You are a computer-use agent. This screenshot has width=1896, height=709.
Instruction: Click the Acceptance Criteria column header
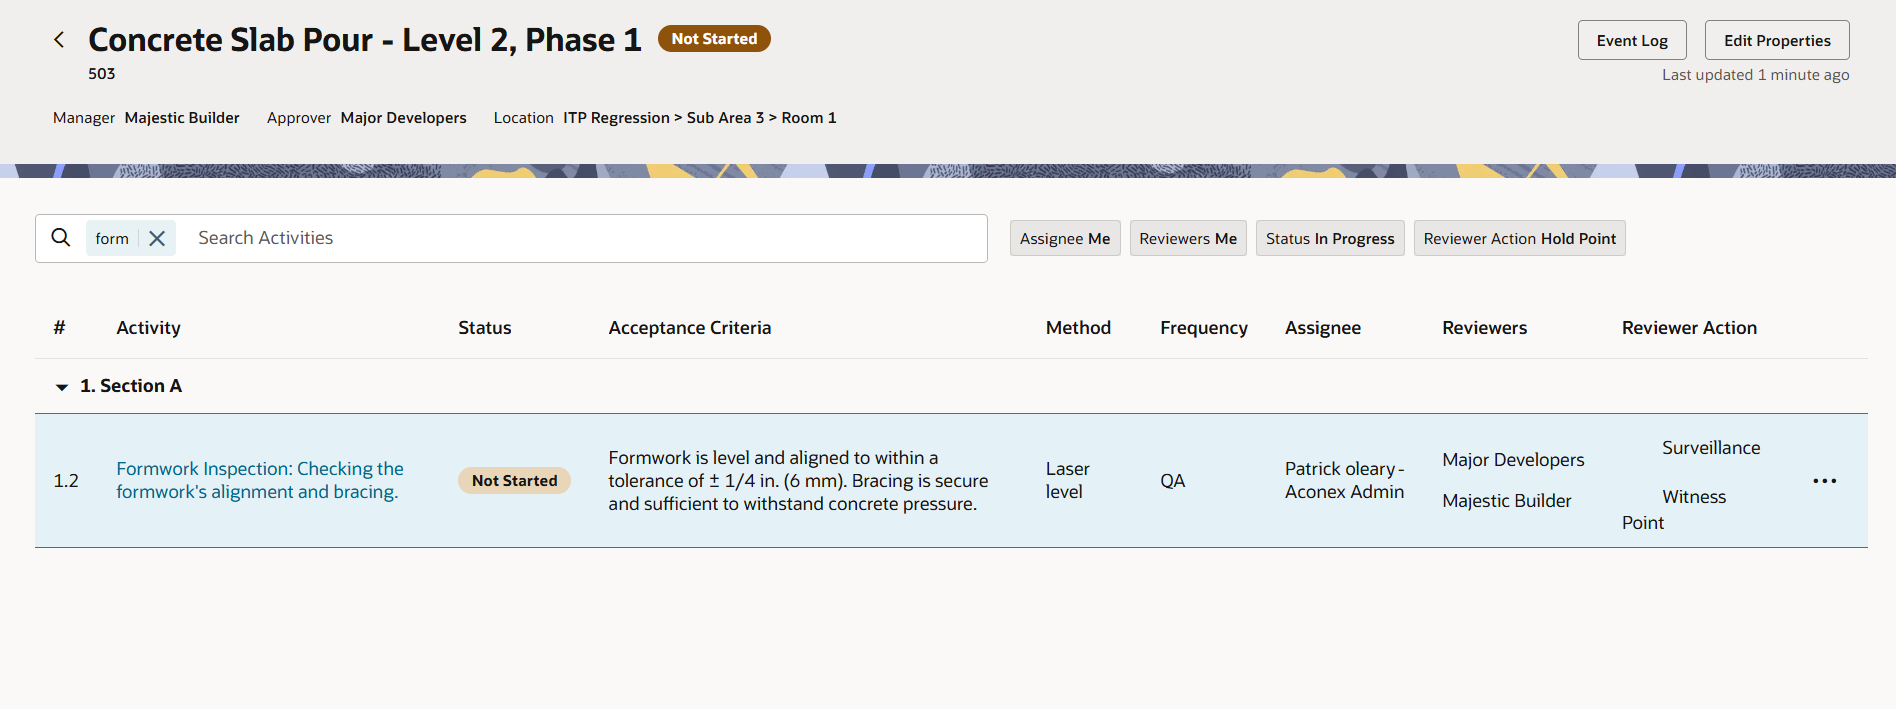coord(689,328)
